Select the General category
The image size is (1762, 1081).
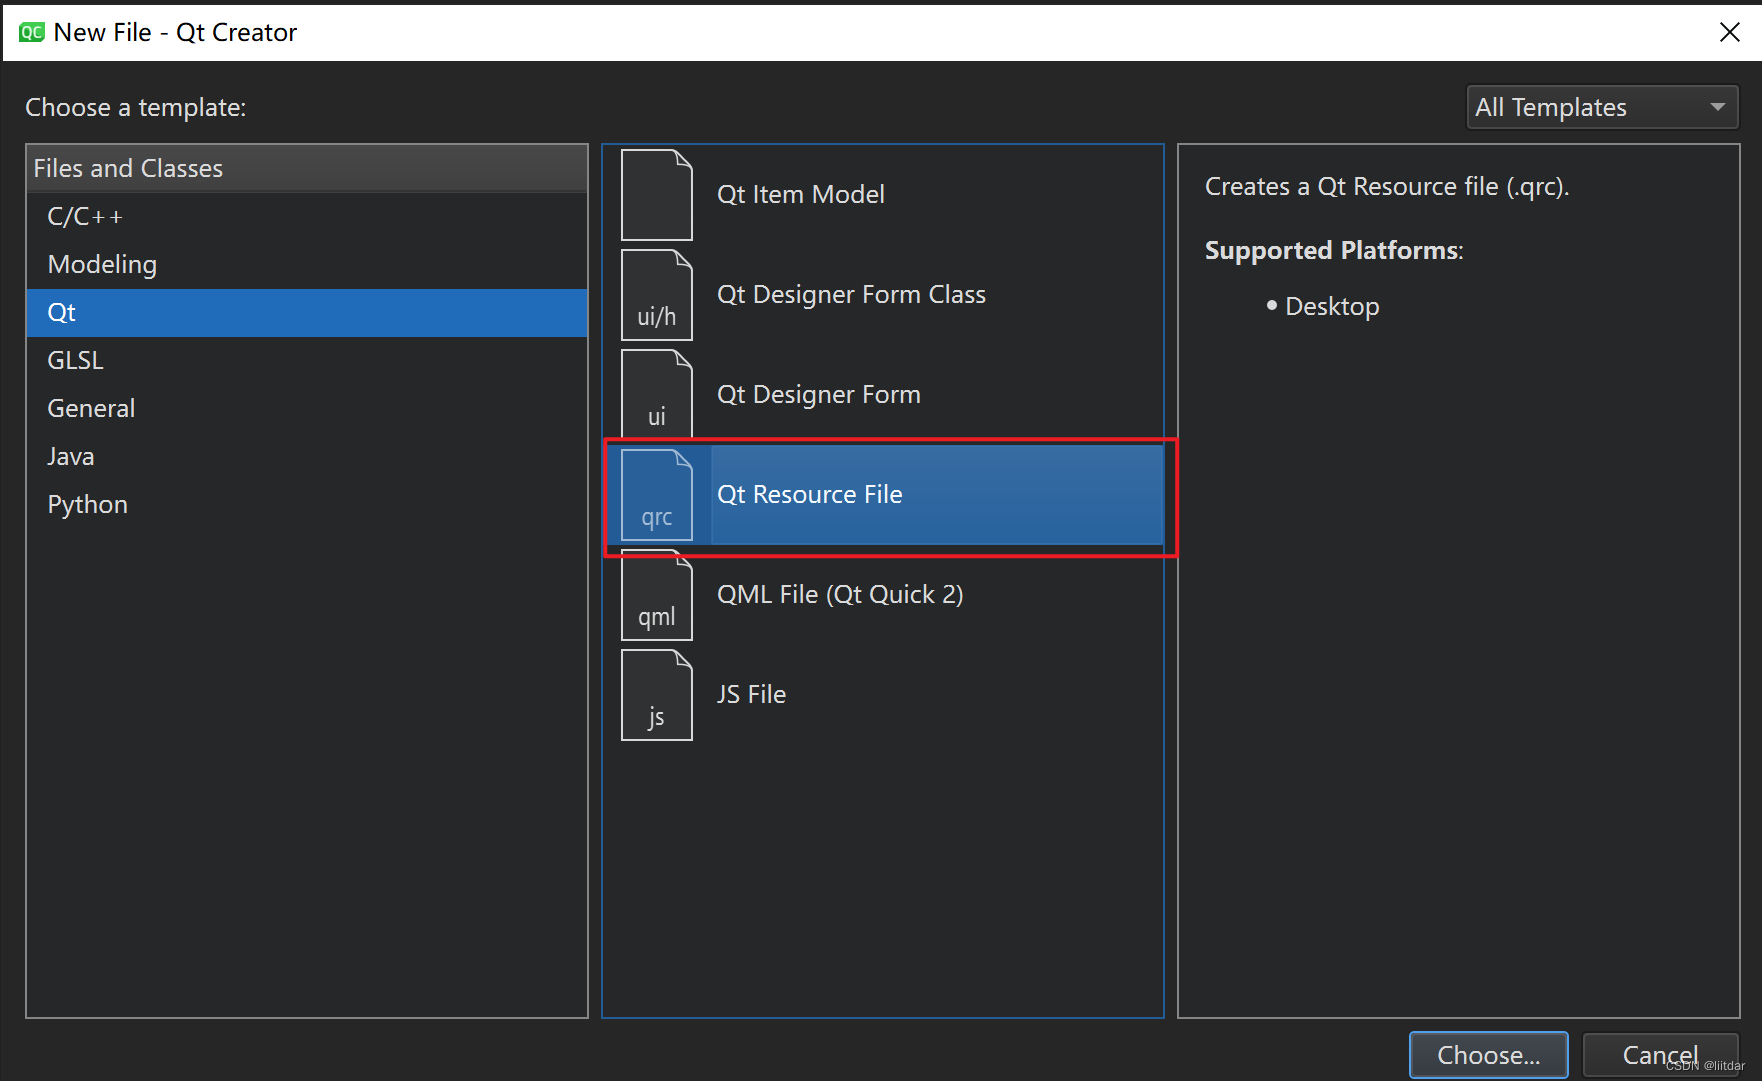click(x=307, y=408)
